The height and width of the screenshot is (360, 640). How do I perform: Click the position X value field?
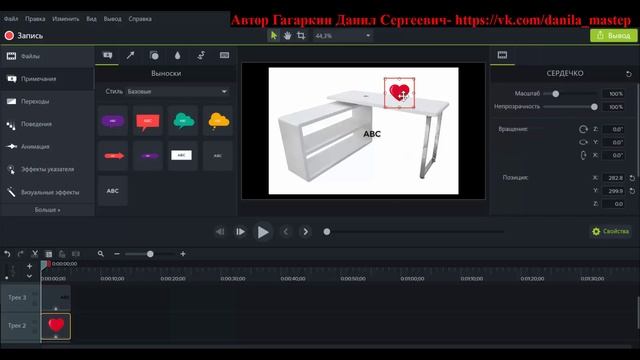coord(614,178)
